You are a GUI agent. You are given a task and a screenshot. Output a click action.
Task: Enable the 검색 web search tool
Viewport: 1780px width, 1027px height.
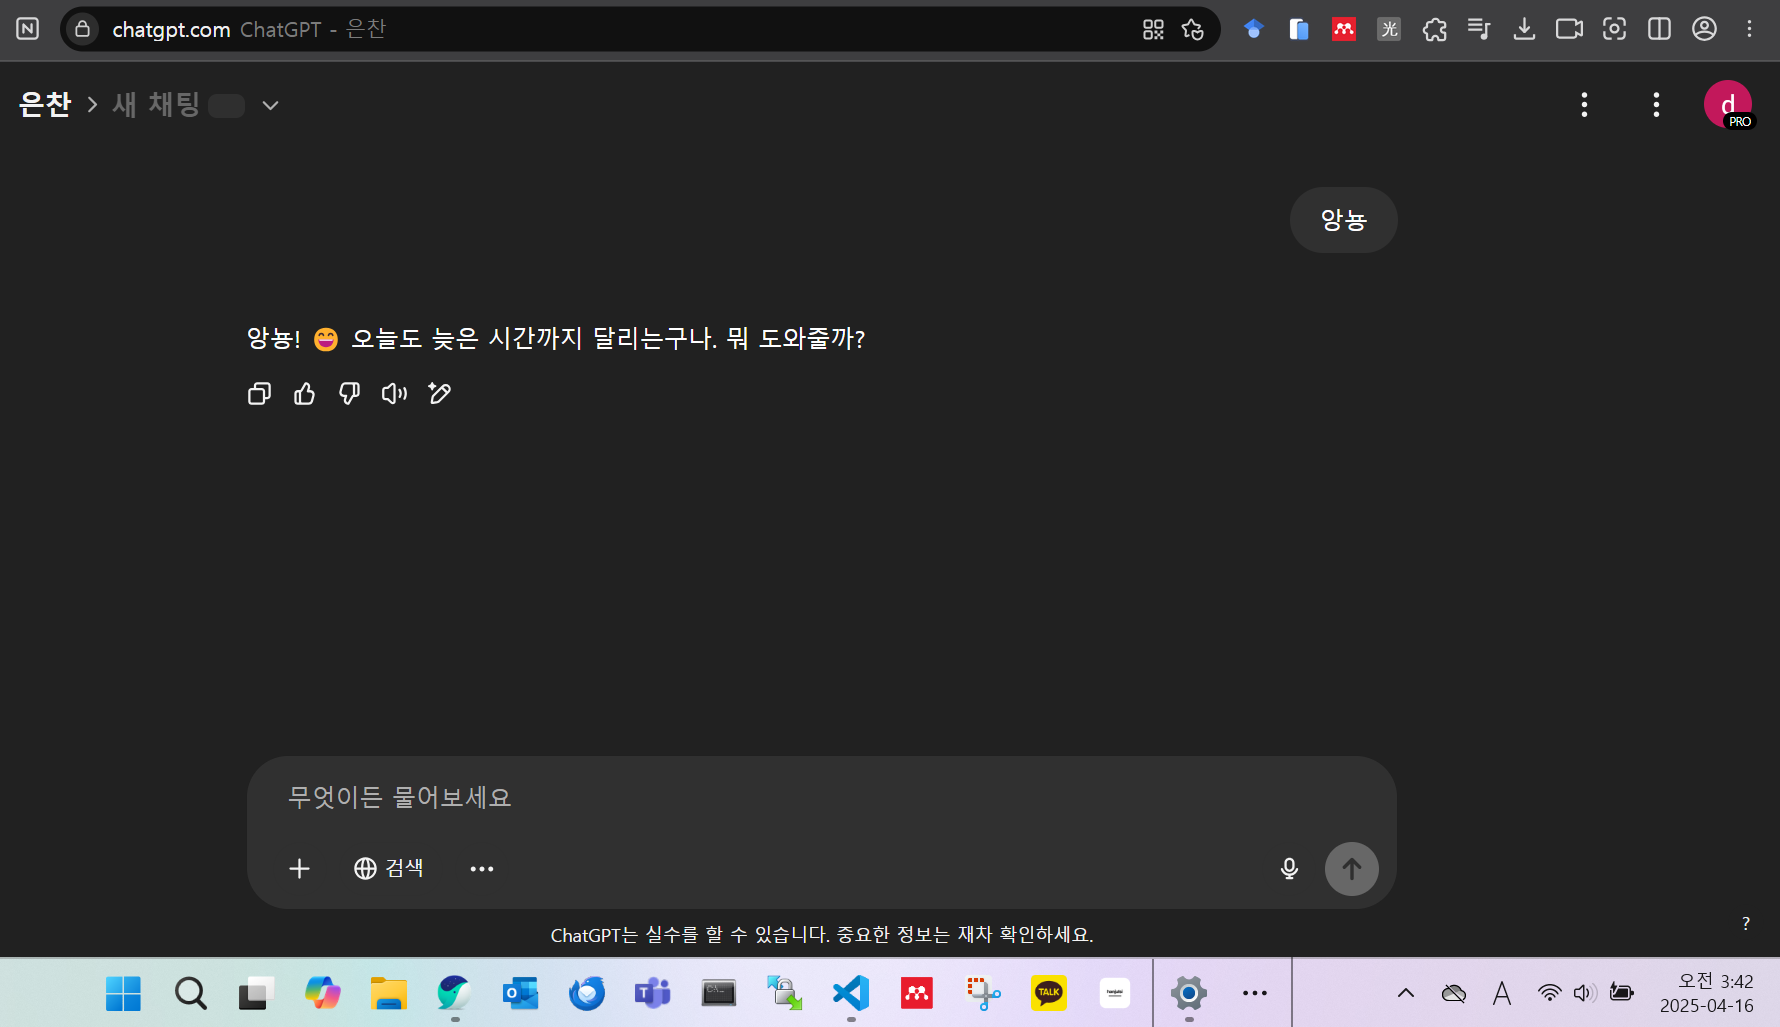pos(388,868)
